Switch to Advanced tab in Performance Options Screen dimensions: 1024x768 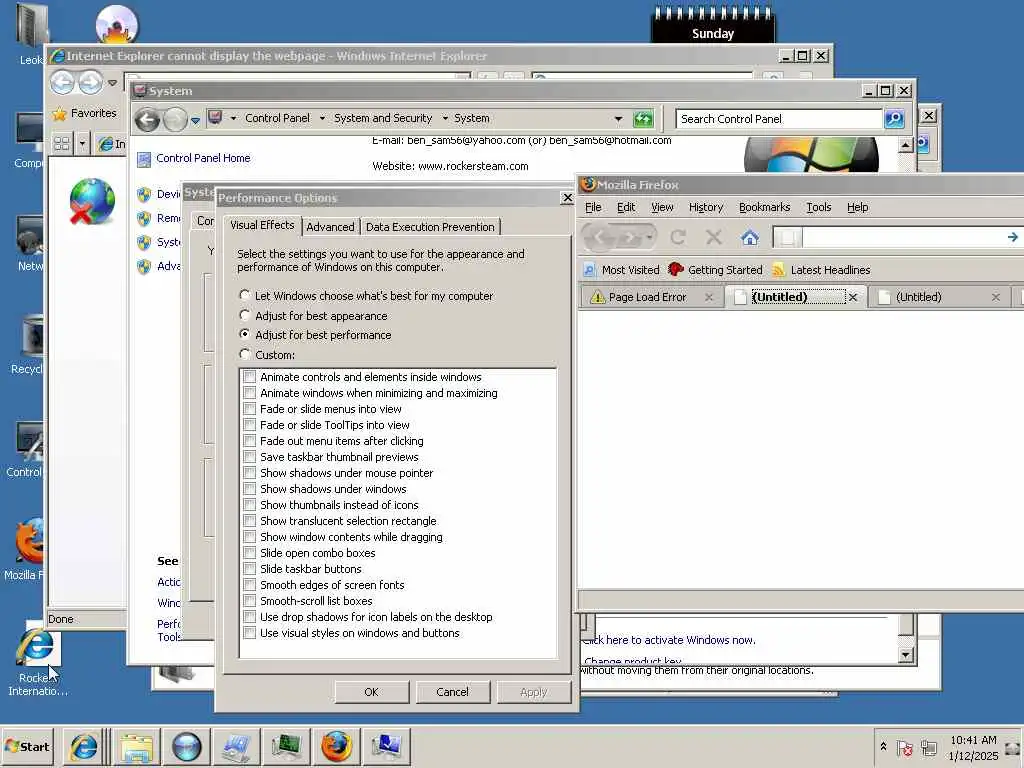pos(330,227)
